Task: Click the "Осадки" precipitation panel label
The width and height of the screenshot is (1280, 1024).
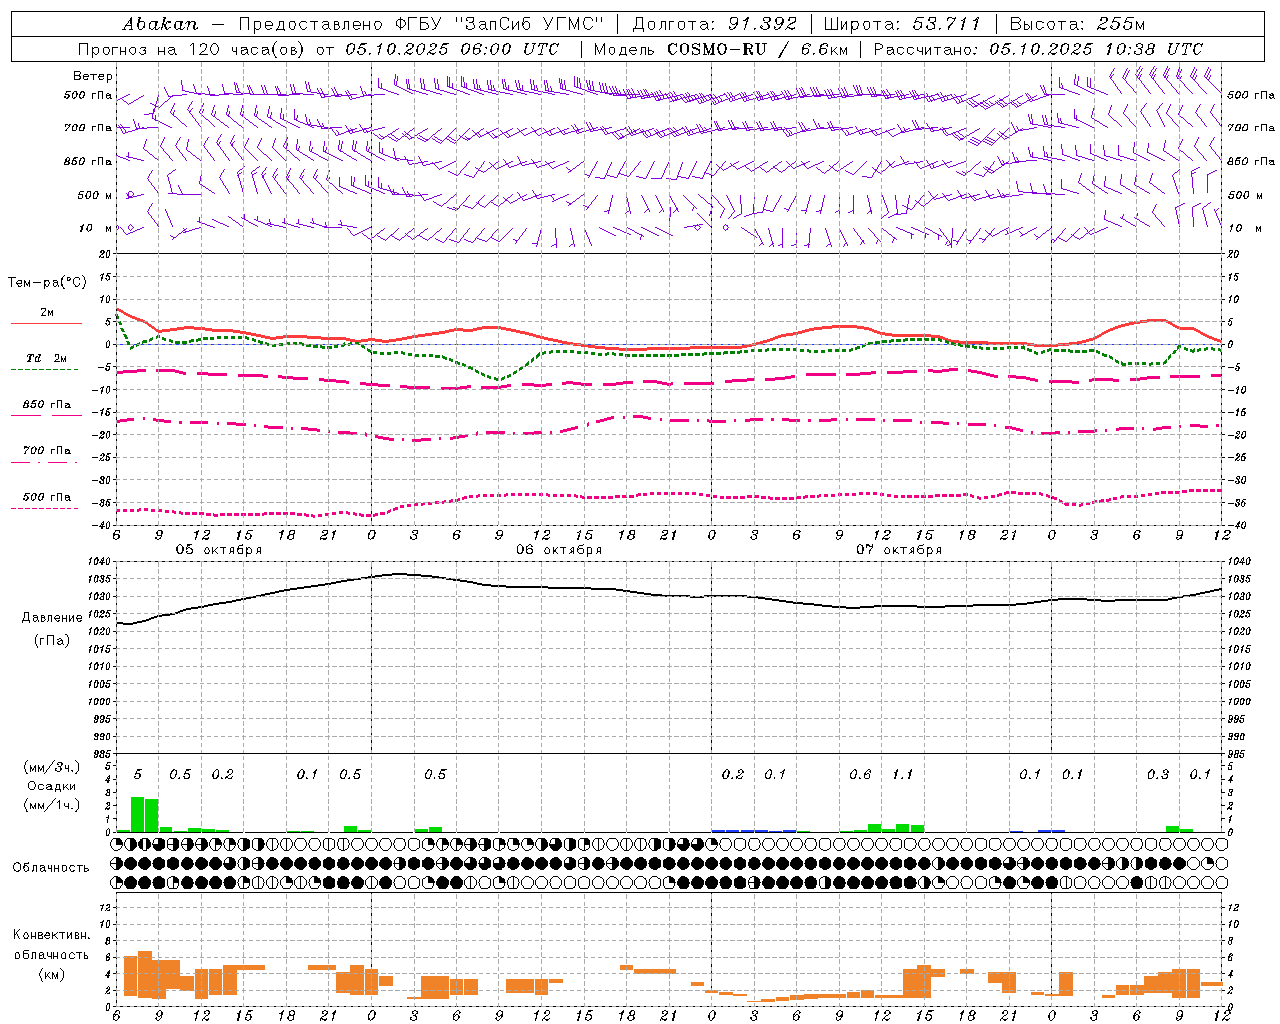Action: (51, 786)
